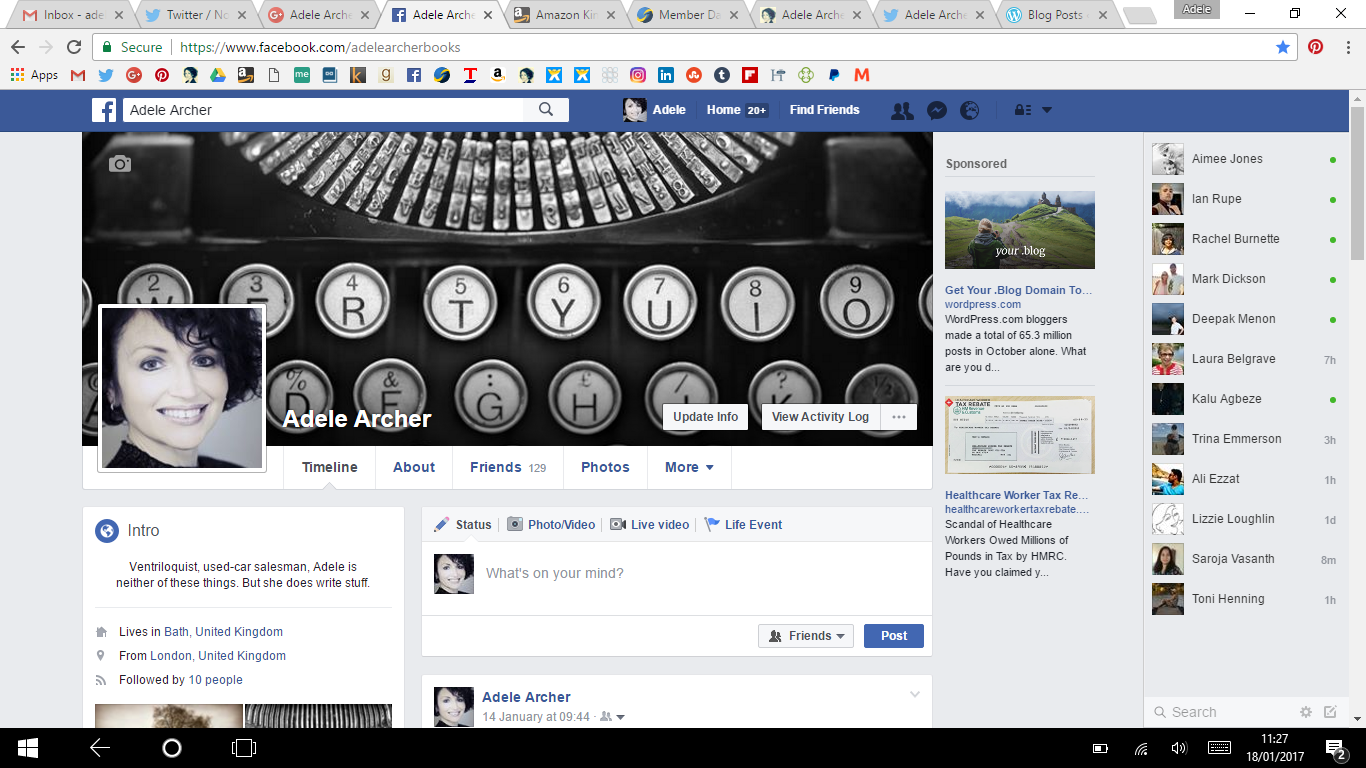This screenshot has height=768, width=1366.
Task: Click the search magnifier button
Action: point(546,110)
